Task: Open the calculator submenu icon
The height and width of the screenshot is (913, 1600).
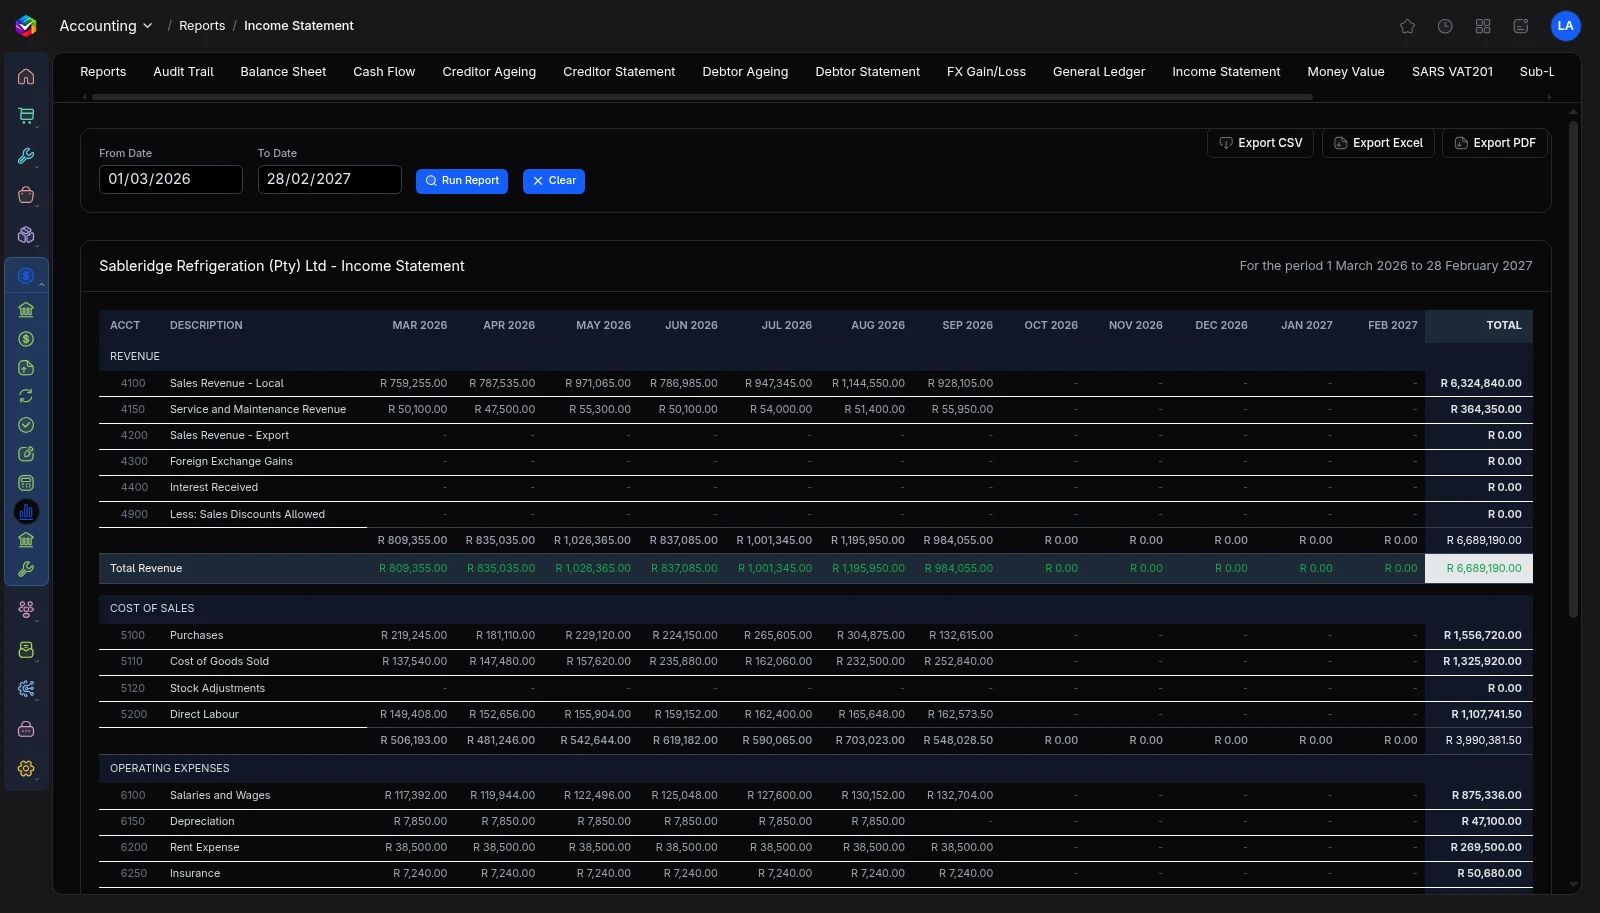Action: pyautogui.click(x=26, y=483)
